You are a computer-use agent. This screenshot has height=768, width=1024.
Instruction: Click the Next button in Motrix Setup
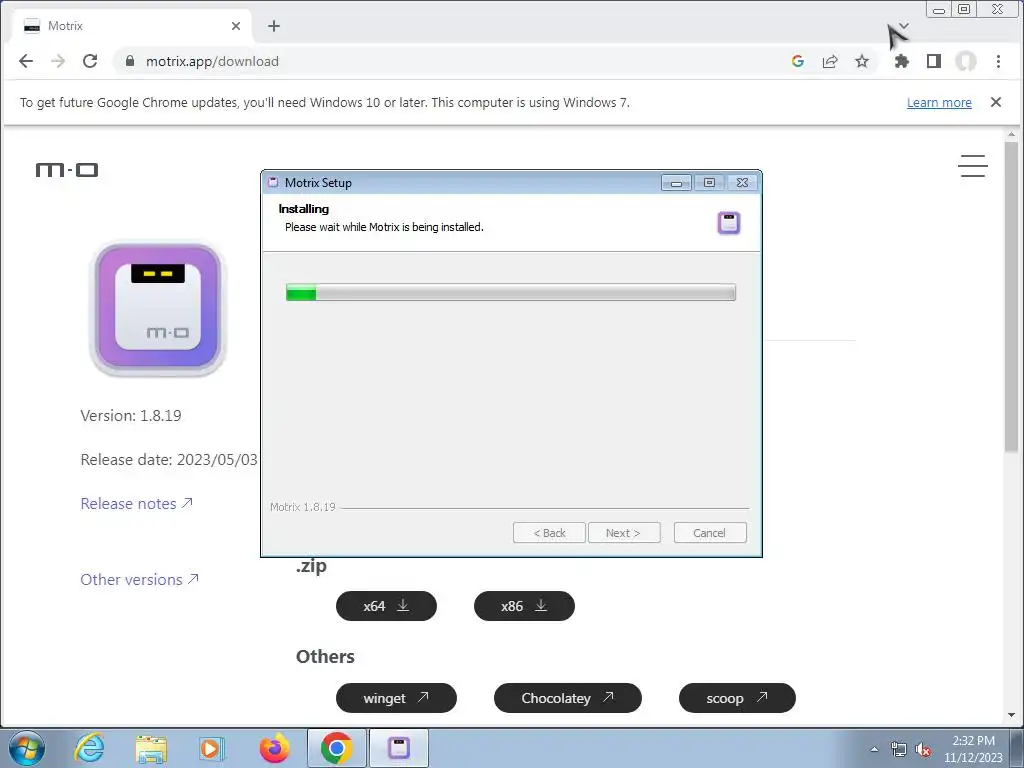point(624,533)
